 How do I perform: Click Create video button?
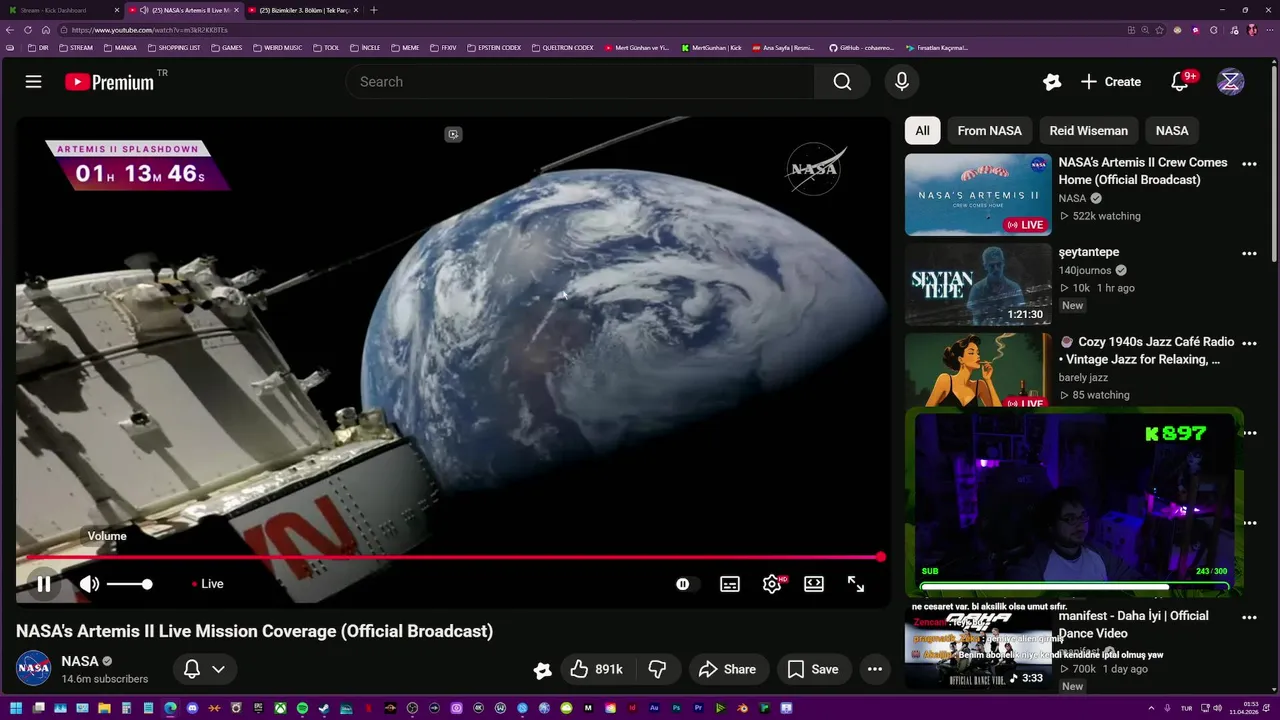click(1111, 82)
